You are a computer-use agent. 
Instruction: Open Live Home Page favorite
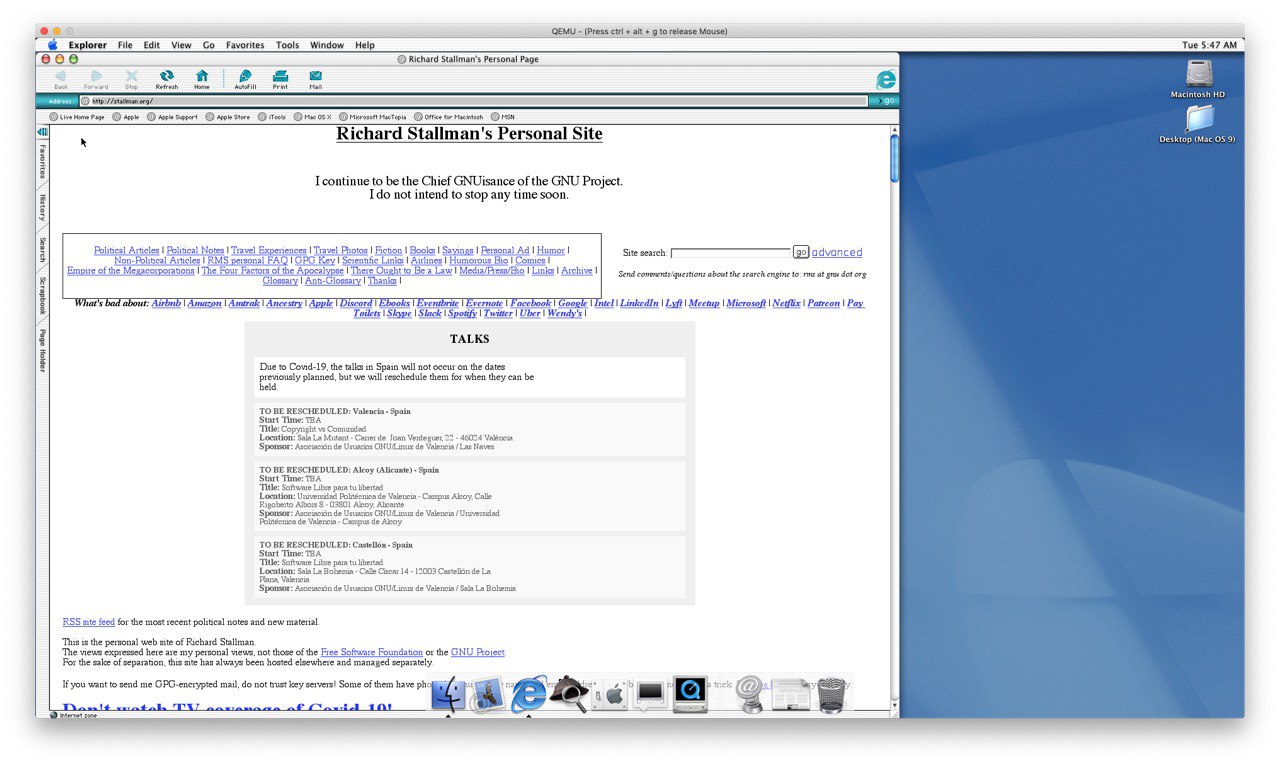(77, 117)
